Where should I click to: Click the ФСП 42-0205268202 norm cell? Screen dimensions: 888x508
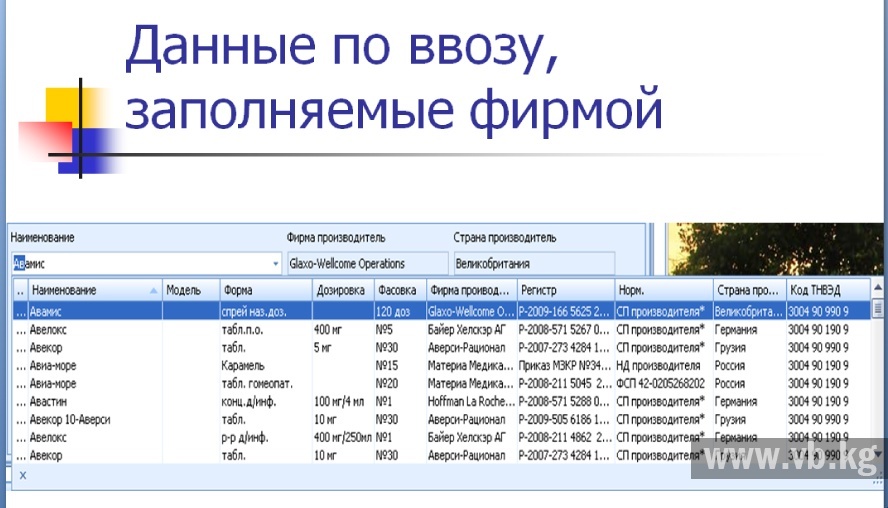(x=664, y=384)
